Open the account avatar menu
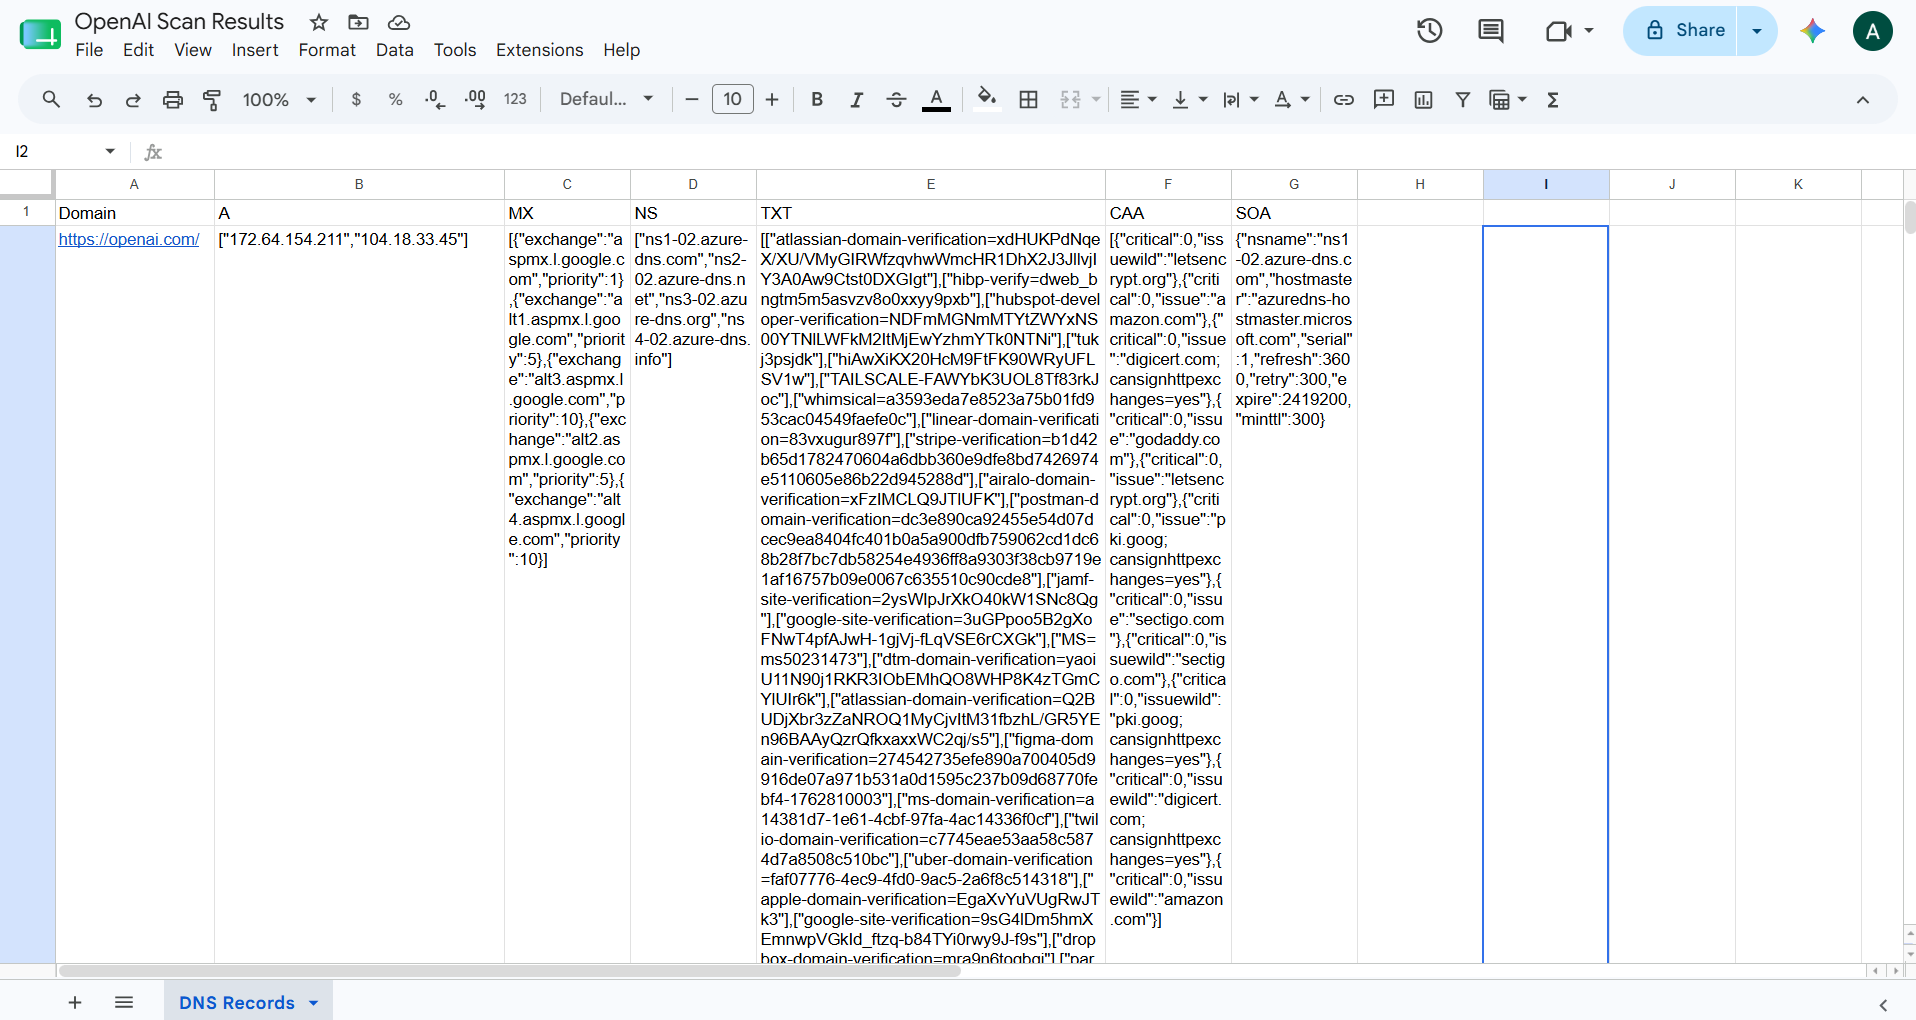This screenshot has width=1916, height=1020. 1873,31
